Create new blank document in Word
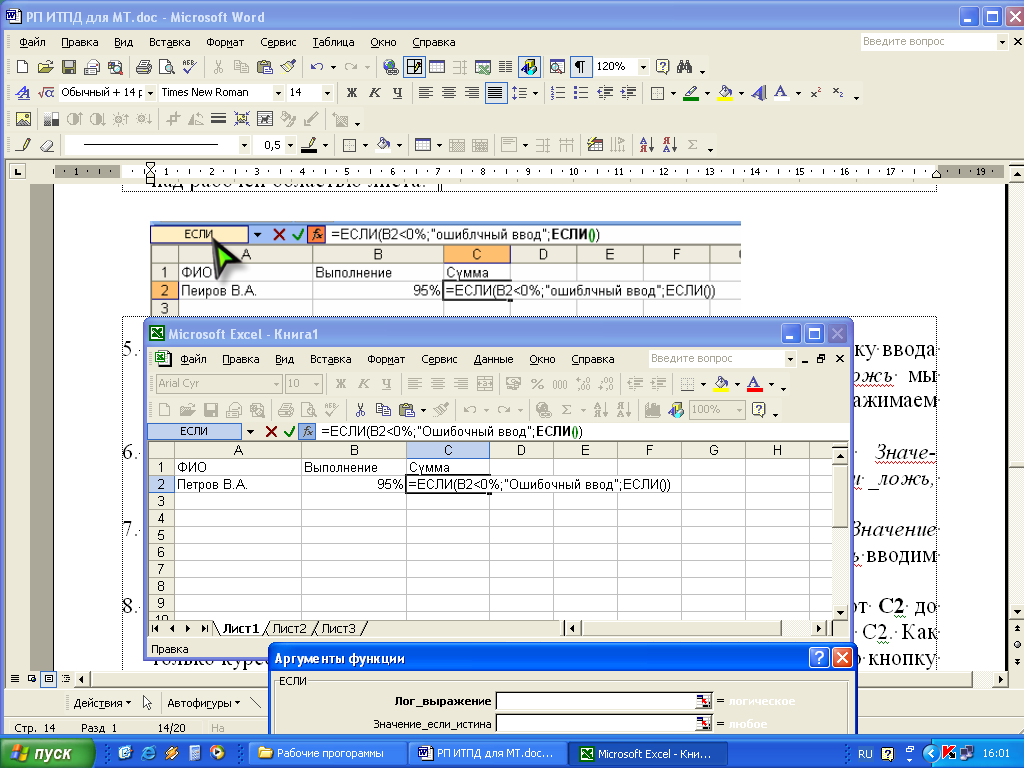The width and height of the screenshot is (1024, 768). 22,67
